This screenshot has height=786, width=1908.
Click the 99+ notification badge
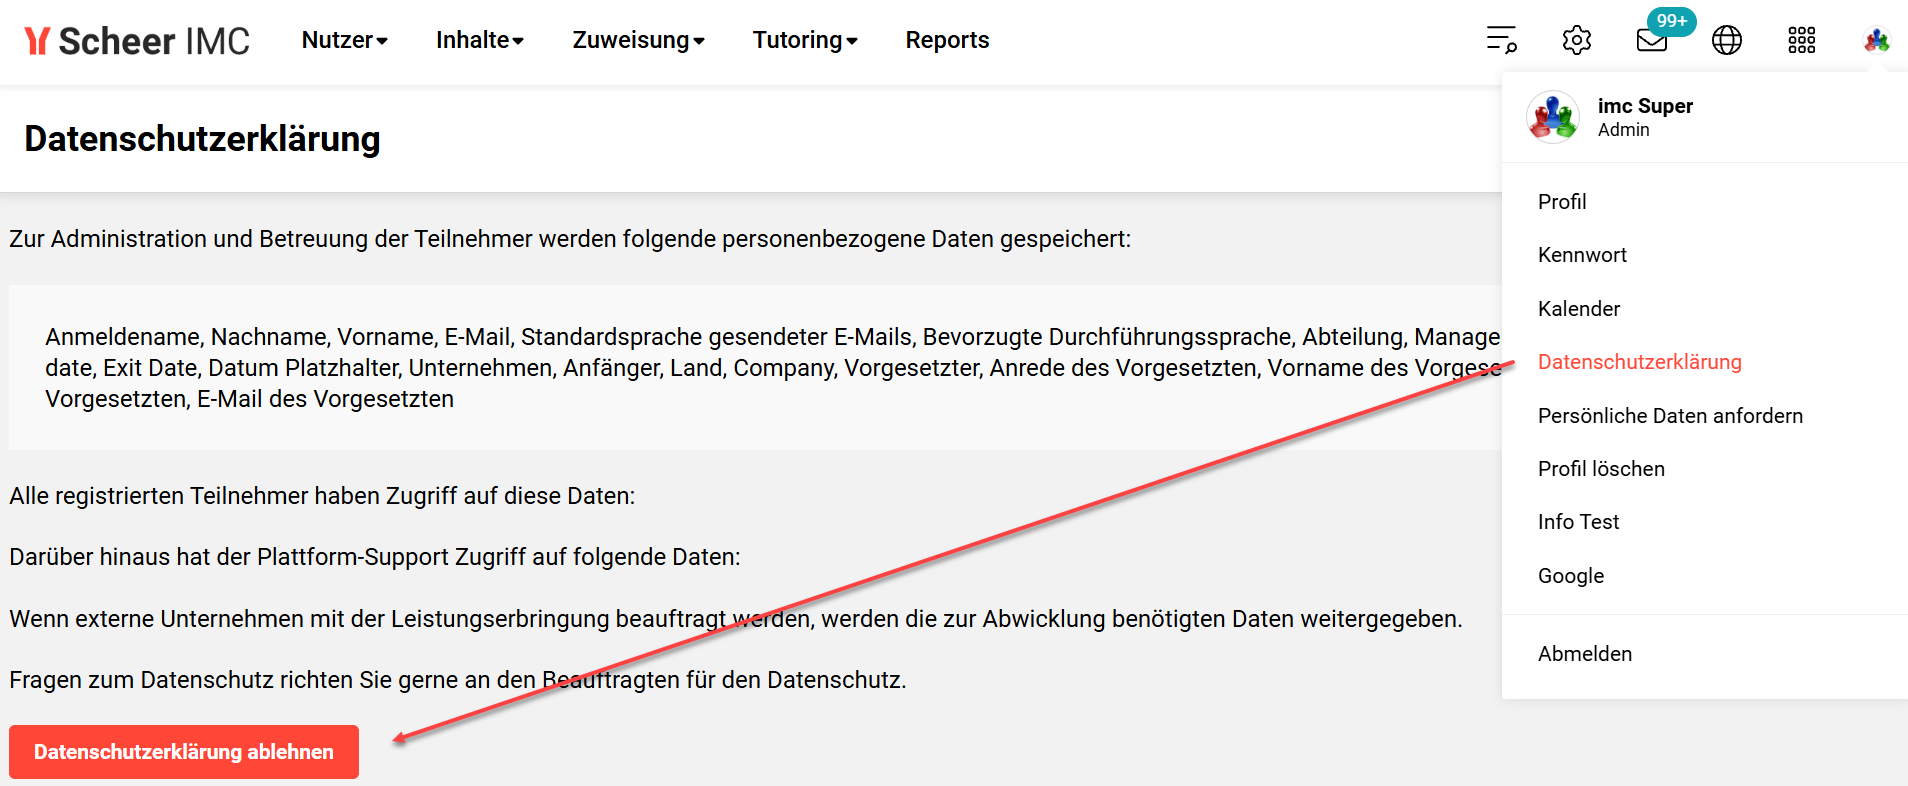1672,21
